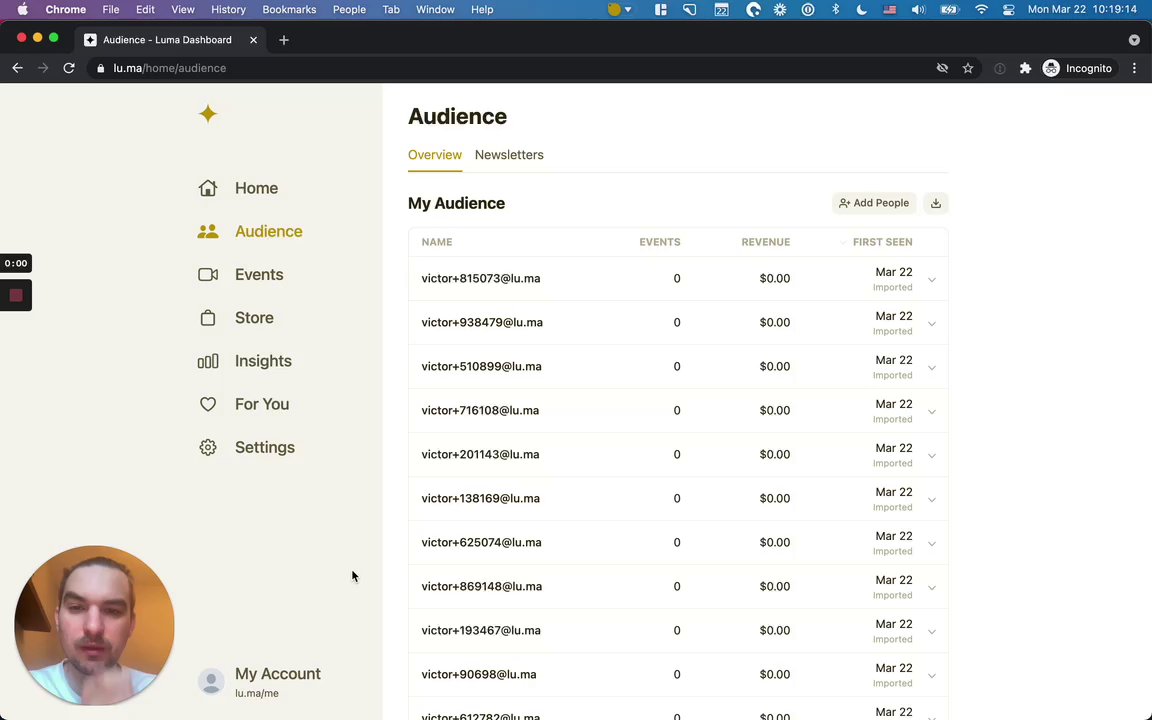
Task: Bookmark this page with the star icon
Action: pyautogui.click(x=967, y=68)
